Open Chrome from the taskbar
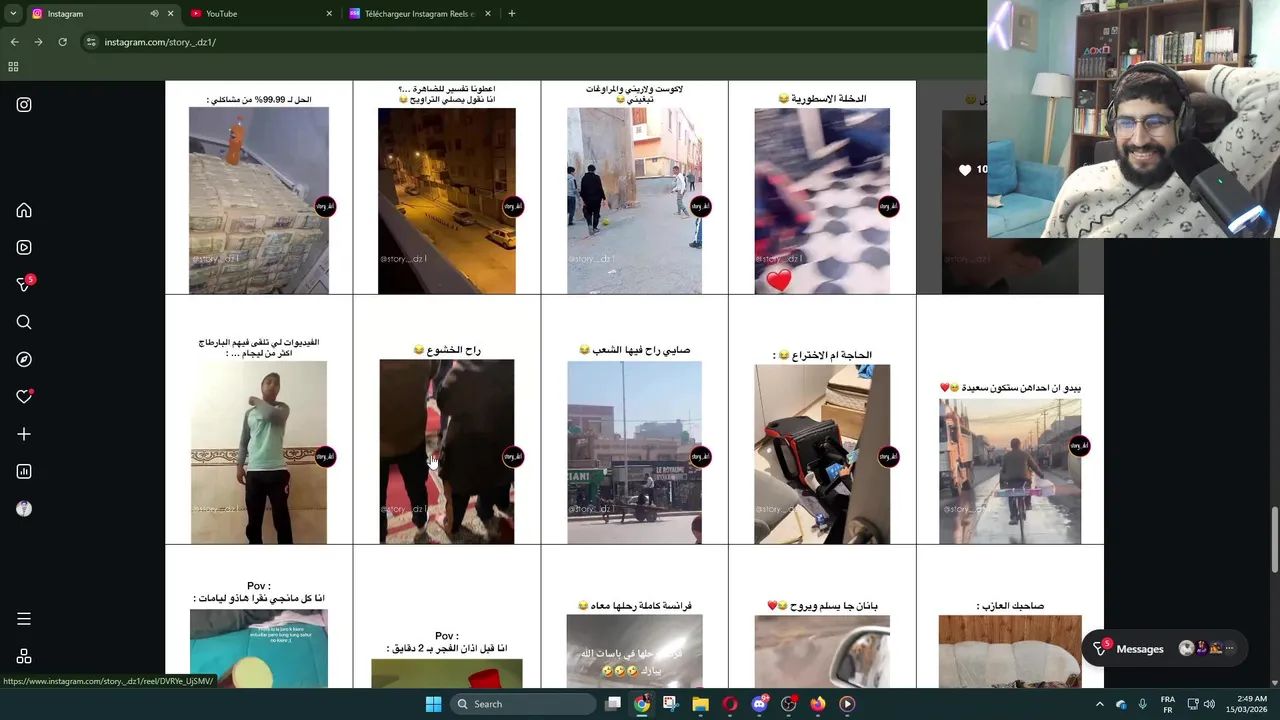 642,704
